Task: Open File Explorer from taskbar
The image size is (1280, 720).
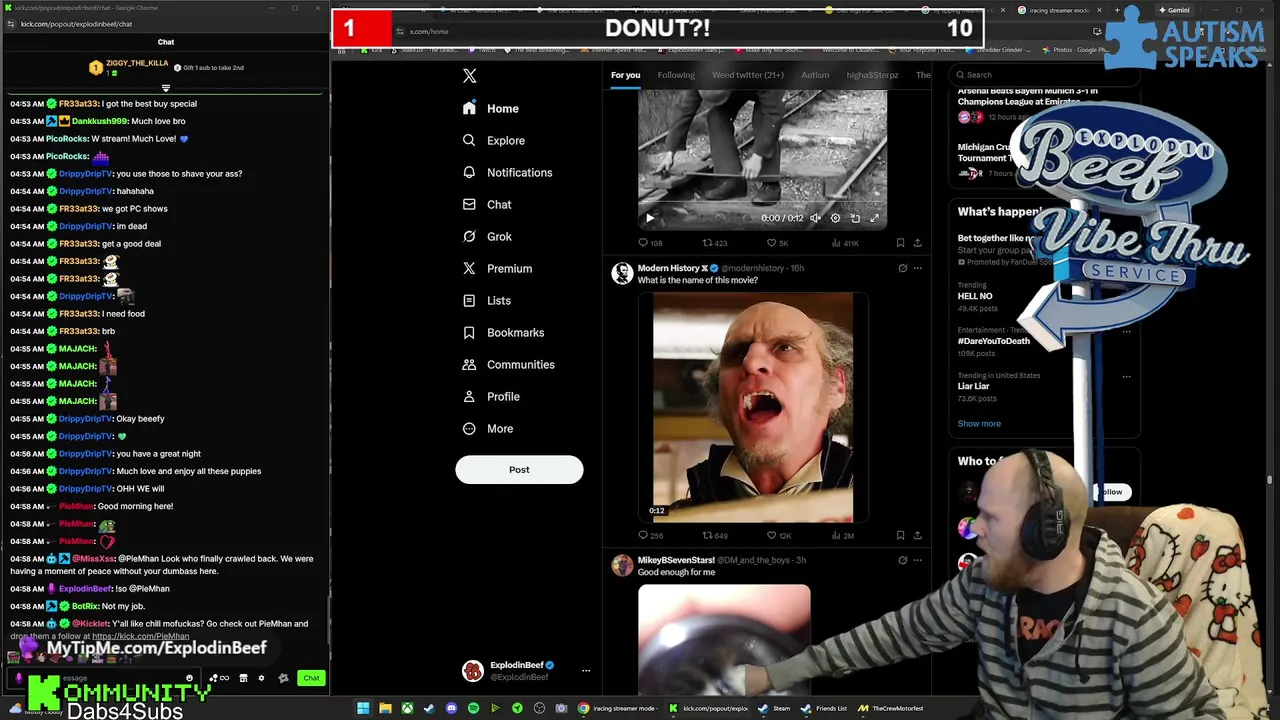Action: click(x=385, y=708)
